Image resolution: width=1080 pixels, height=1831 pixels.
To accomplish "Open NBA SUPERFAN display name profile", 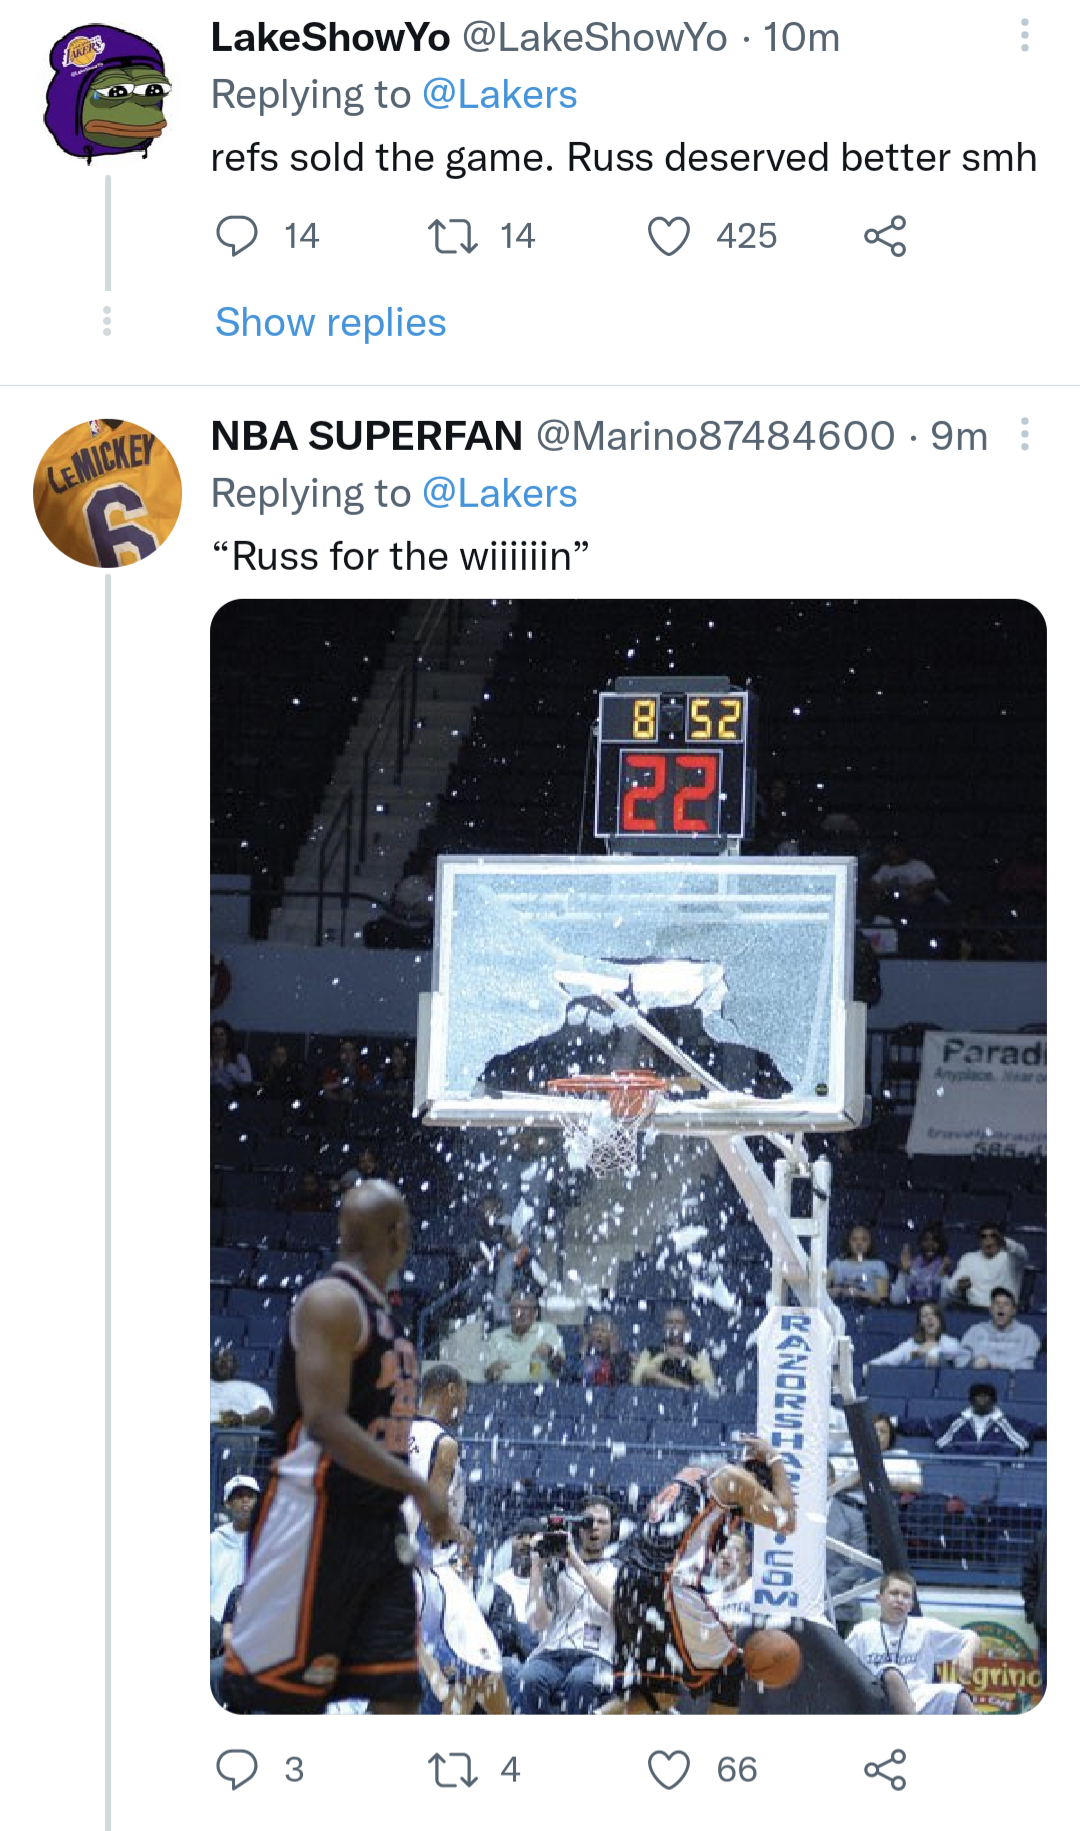I will [x=366, y=436].
